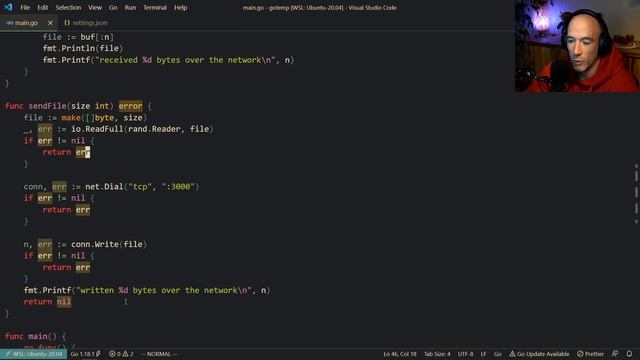Select the UTF-8 encoding status item

(465, 354)
